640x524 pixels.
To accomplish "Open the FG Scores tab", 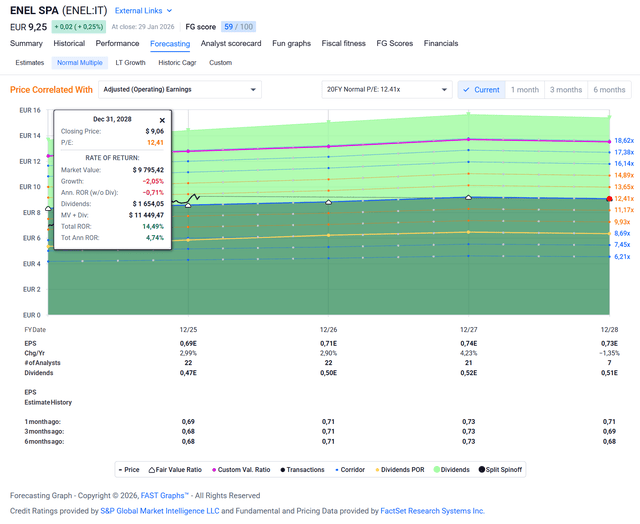I will click(395, 43).
